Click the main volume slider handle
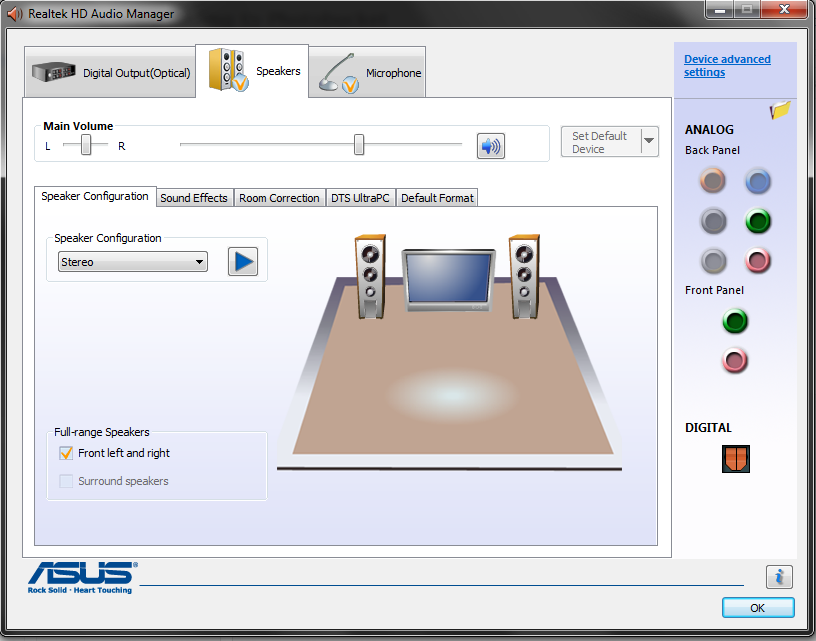 tap(359, 145)
